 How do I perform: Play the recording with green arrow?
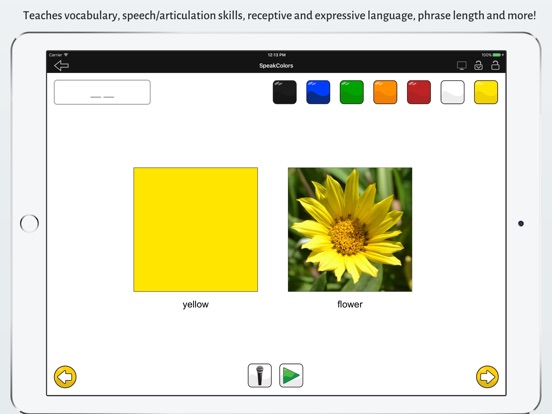click(x=291, y=375)
